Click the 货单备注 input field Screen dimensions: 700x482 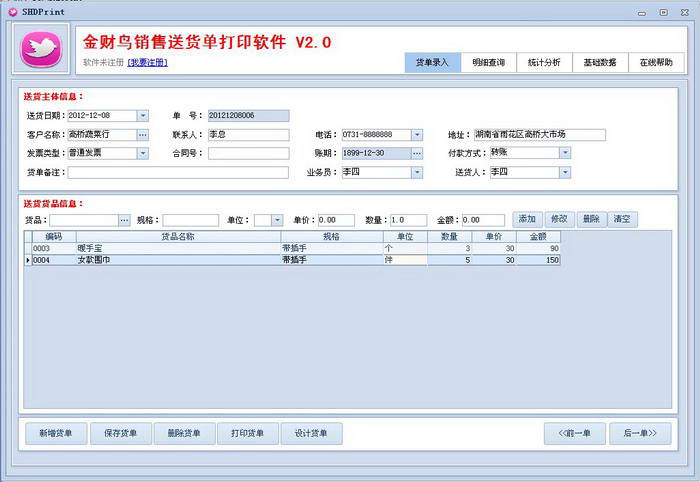[x=178, y=173]
